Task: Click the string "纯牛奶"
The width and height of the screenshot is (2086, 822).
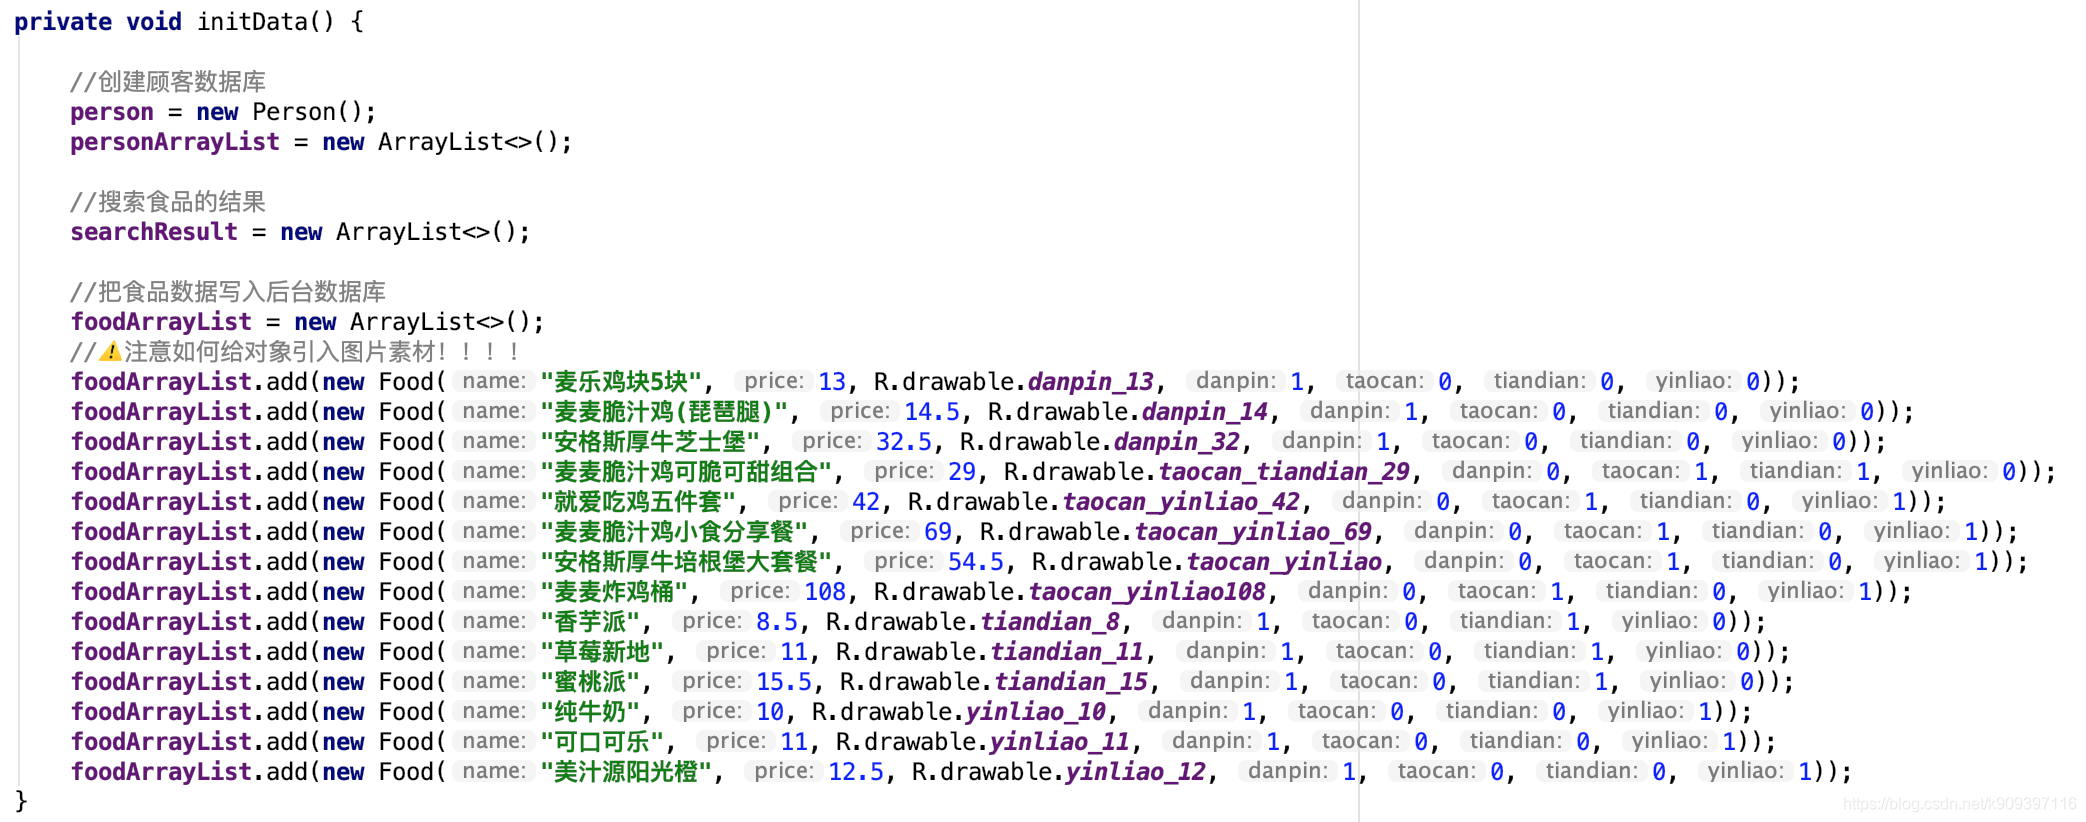Action: (589, 711)
